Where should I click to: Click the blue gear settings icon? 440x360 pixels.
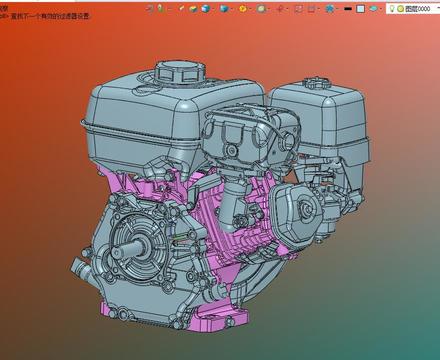[329, 9]
